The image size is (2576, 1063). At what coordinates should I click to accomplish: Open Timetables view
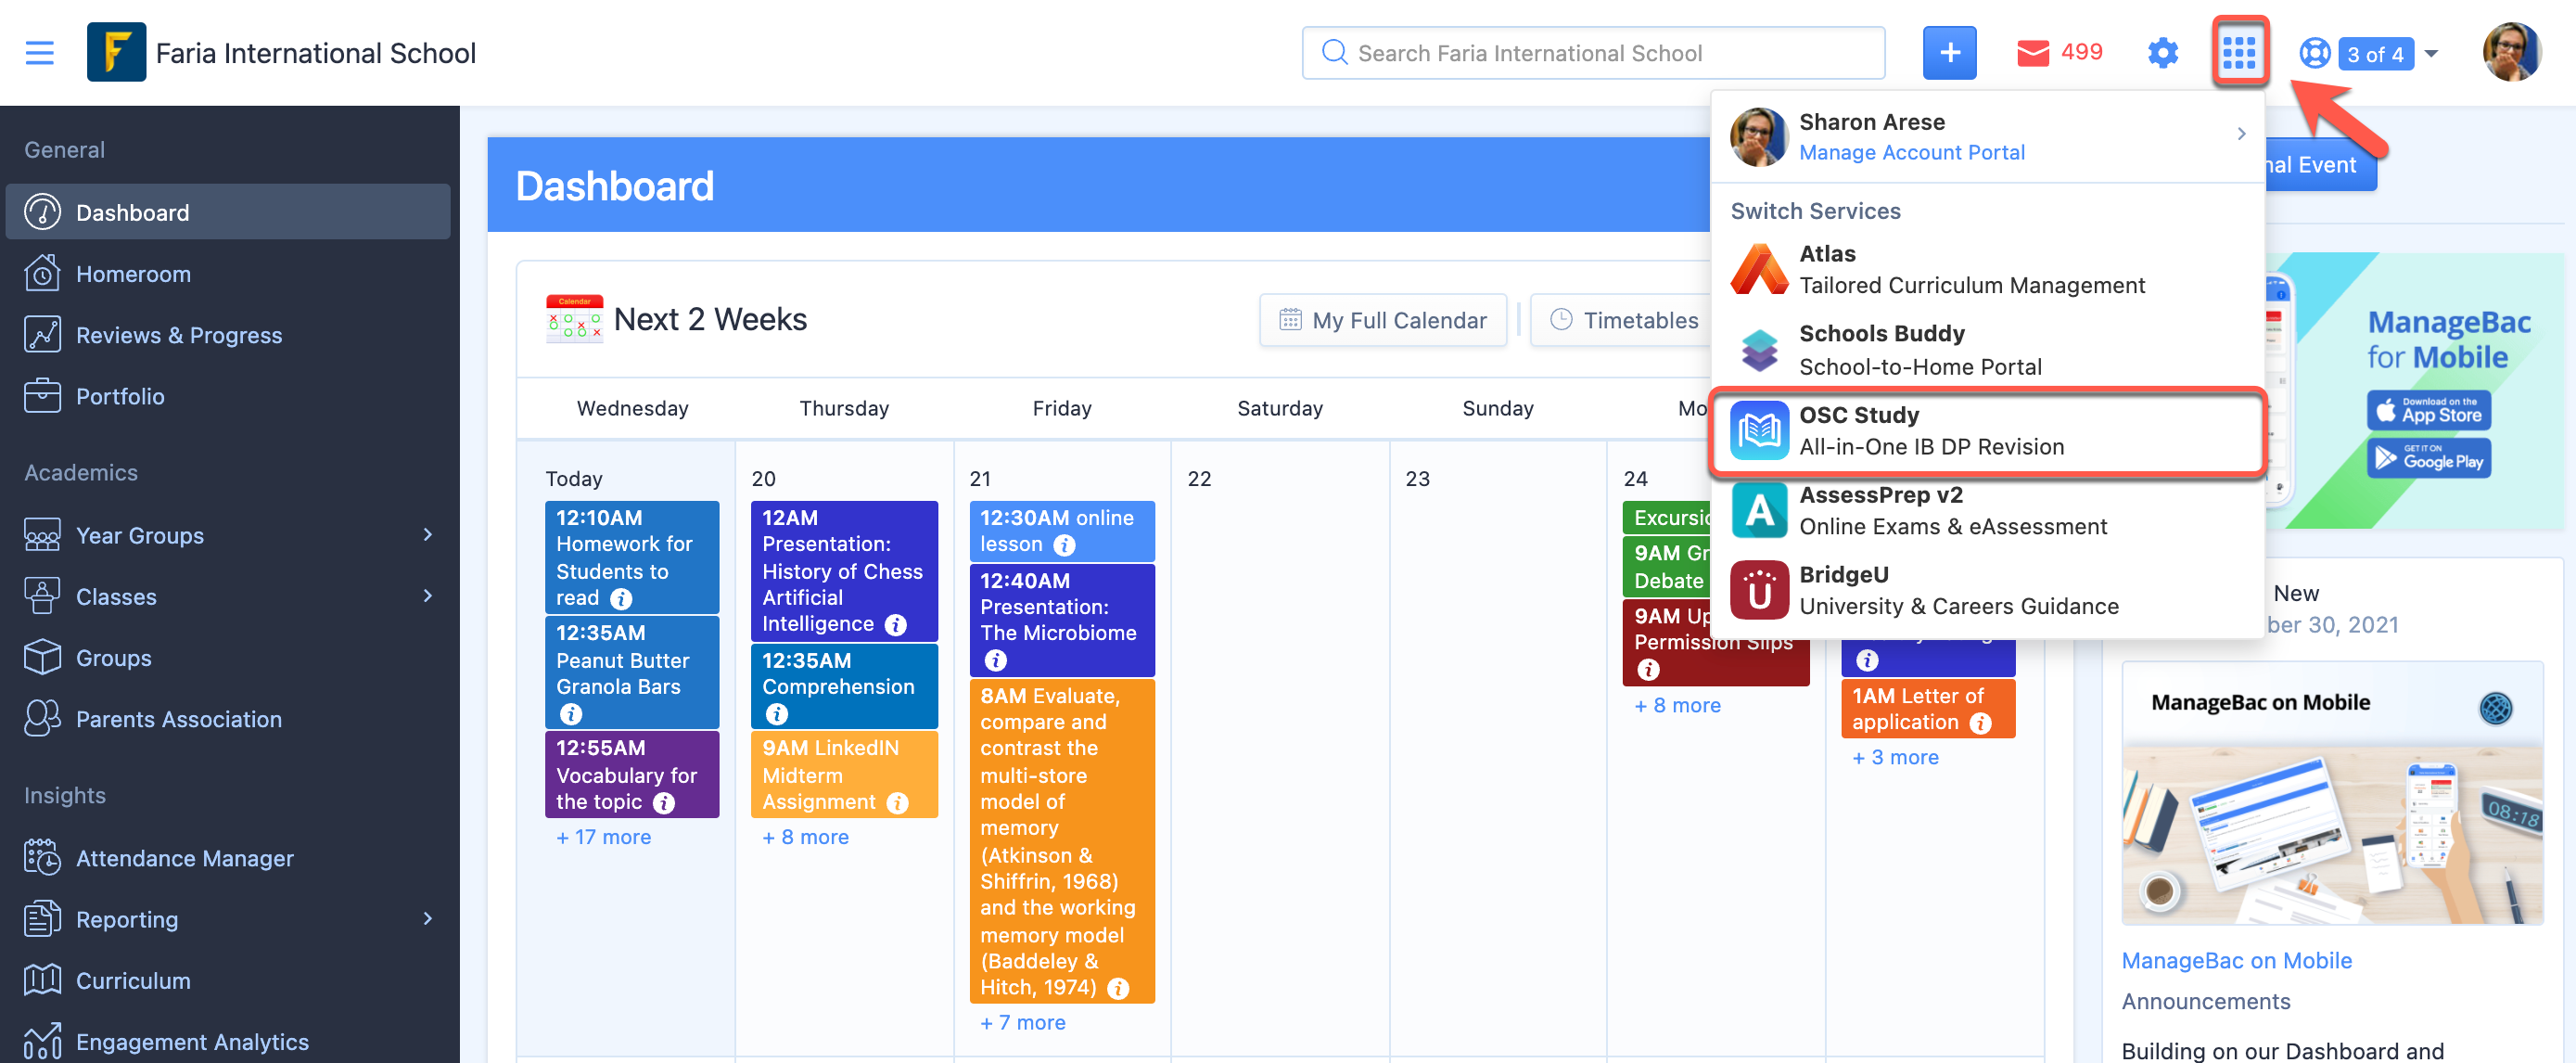point(1622,320)
